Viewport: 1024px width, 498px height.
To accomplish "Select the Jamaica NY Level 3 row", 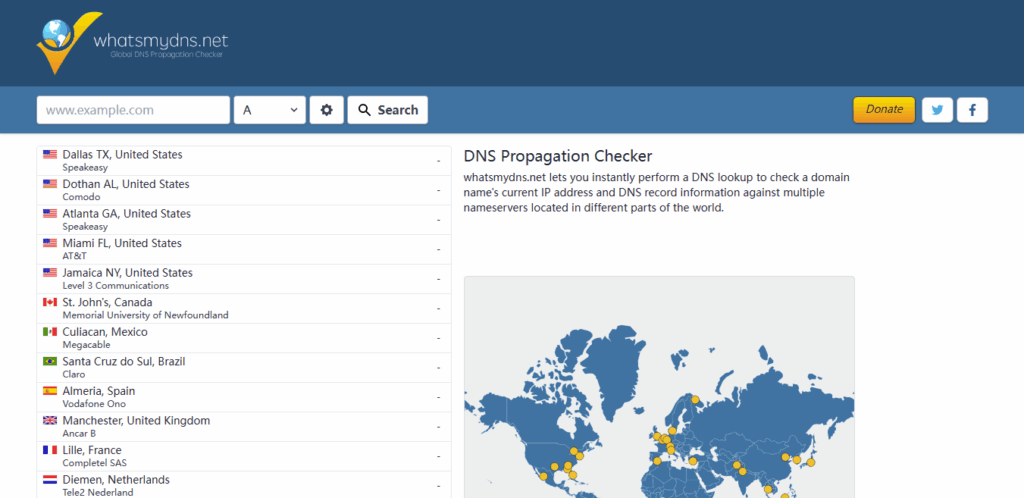I will 244,279.
